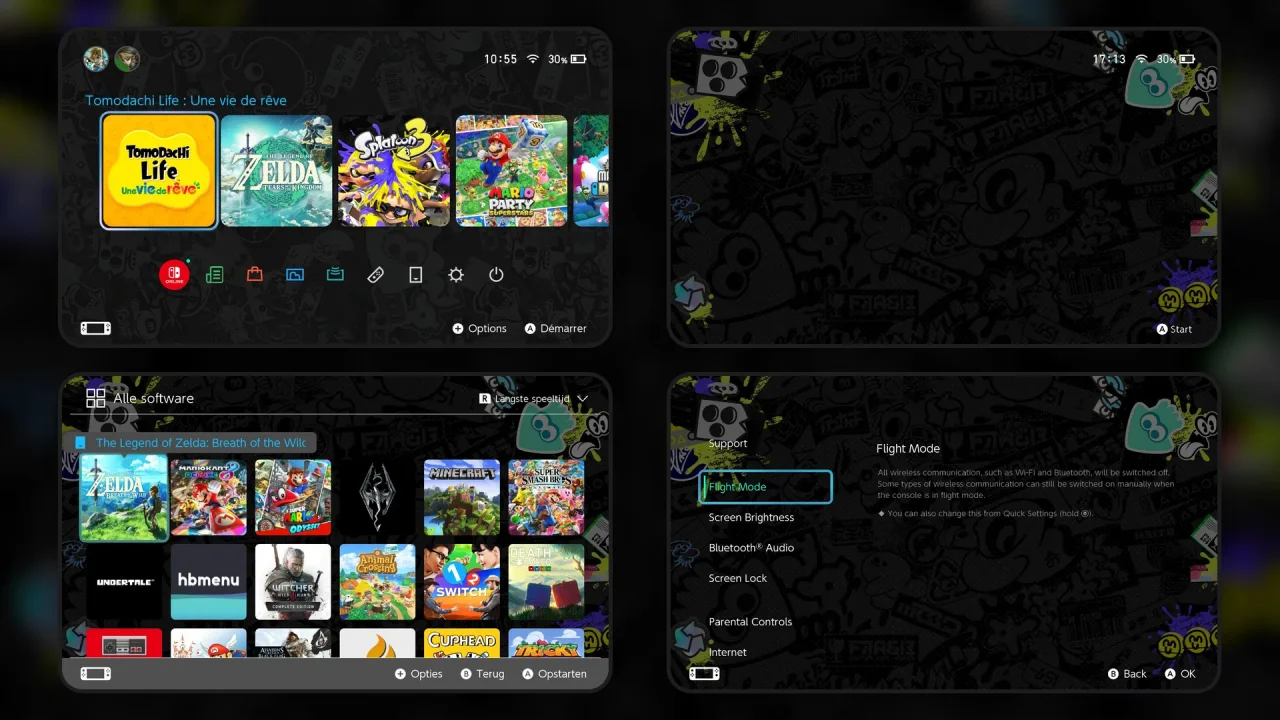Select Bluetooth Audio in the settings list

click(x=751, y=548)
